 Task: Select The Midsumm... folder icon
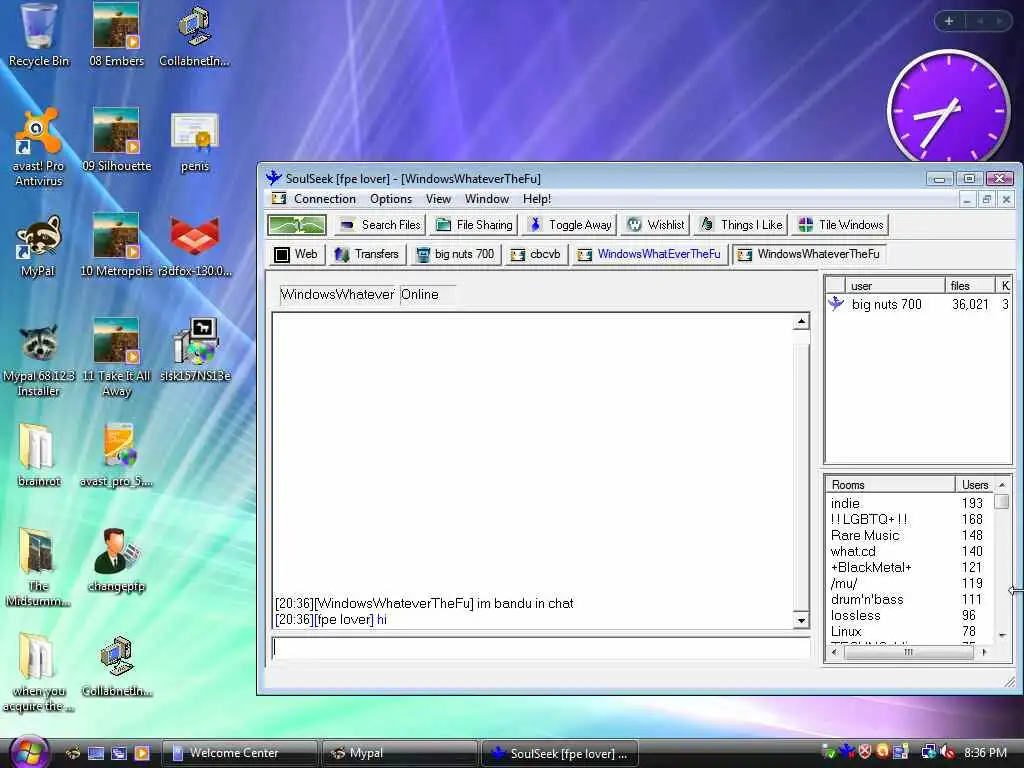pyautogui.click(x=39, y=568)
